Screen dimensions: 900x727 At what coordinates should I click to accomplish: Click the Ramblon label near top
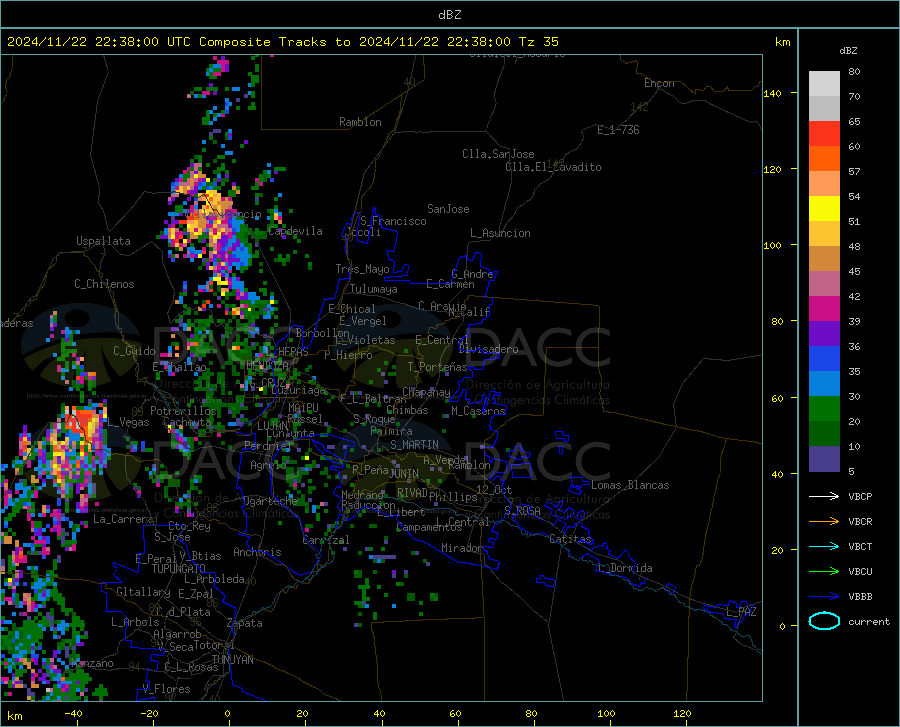(360, 122)
